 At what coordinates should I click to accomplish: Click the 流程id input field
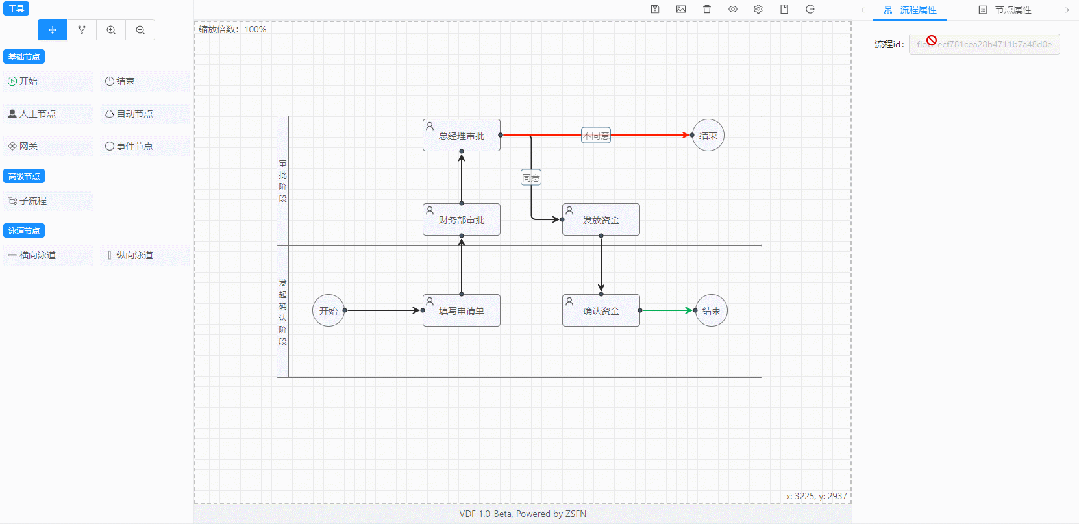984,44
